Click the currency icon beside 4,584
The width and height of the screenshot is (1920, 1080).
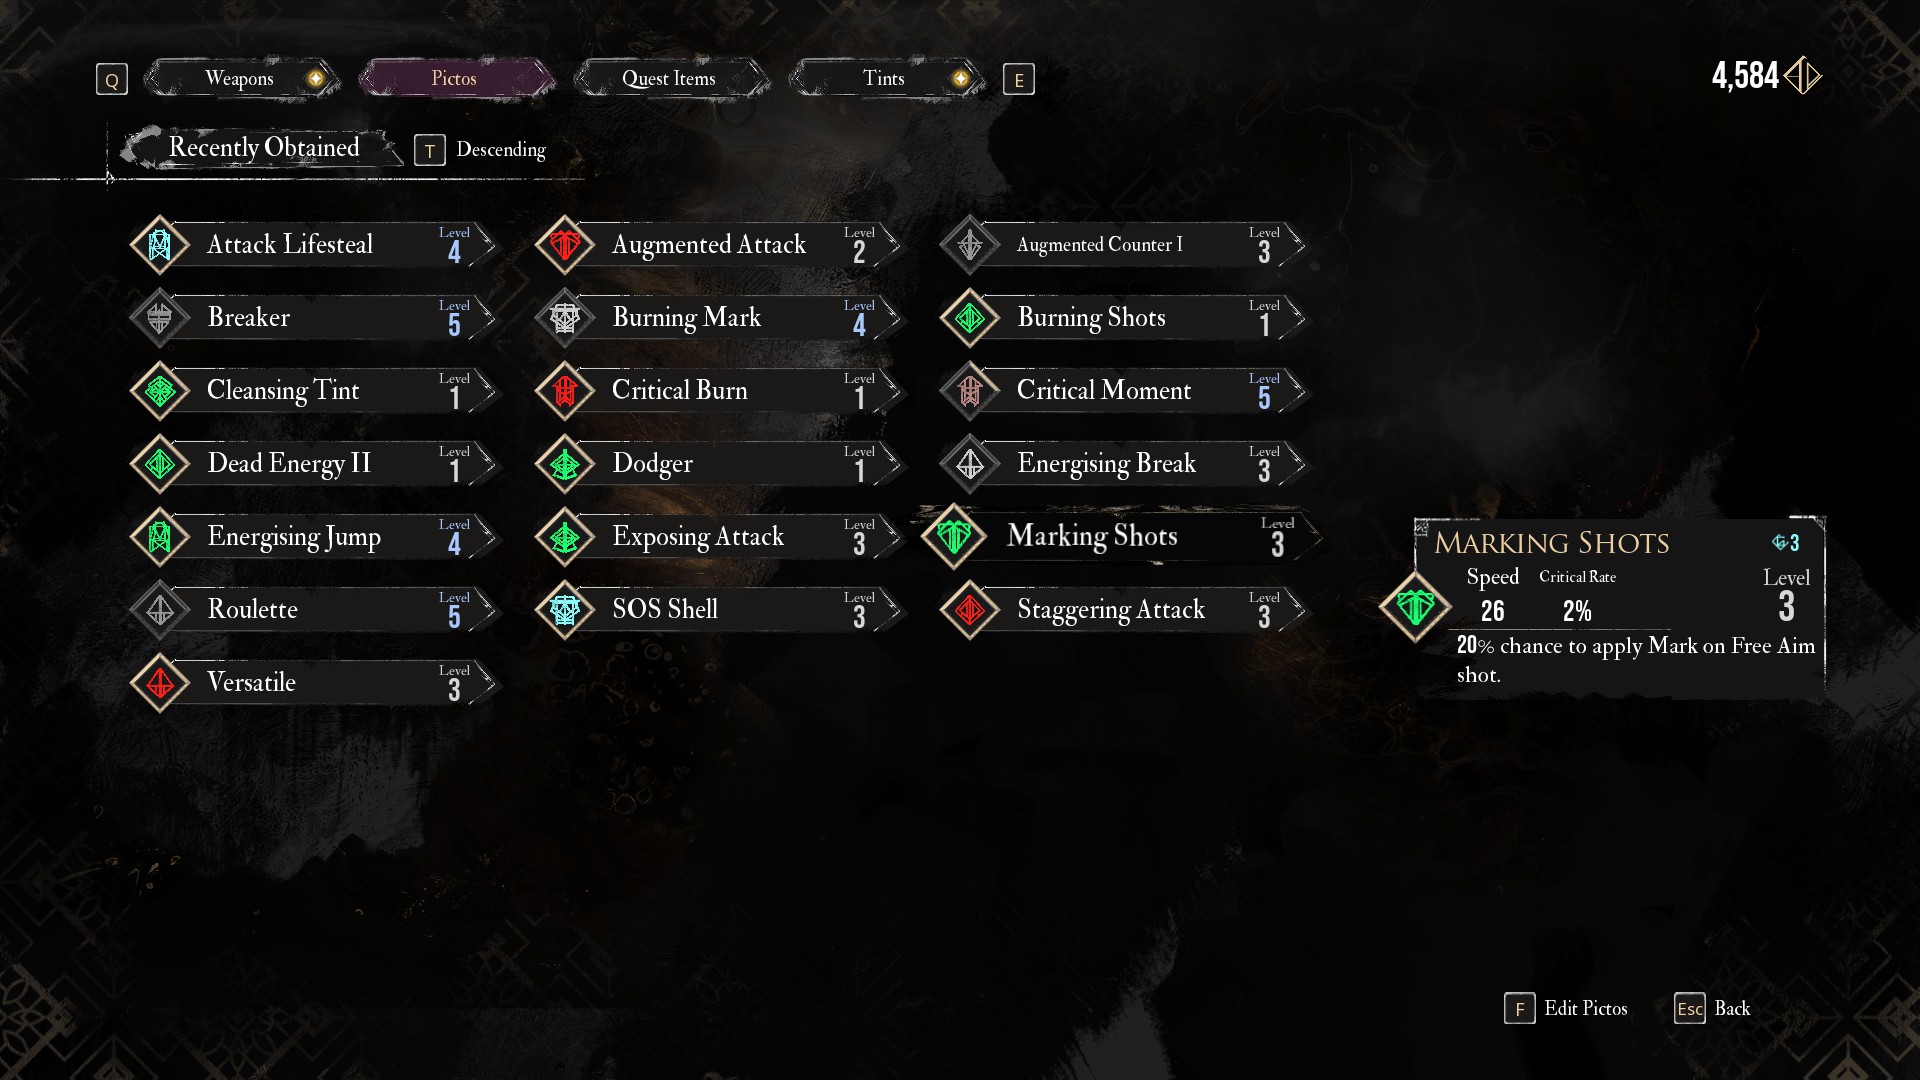coord(1803,75)
